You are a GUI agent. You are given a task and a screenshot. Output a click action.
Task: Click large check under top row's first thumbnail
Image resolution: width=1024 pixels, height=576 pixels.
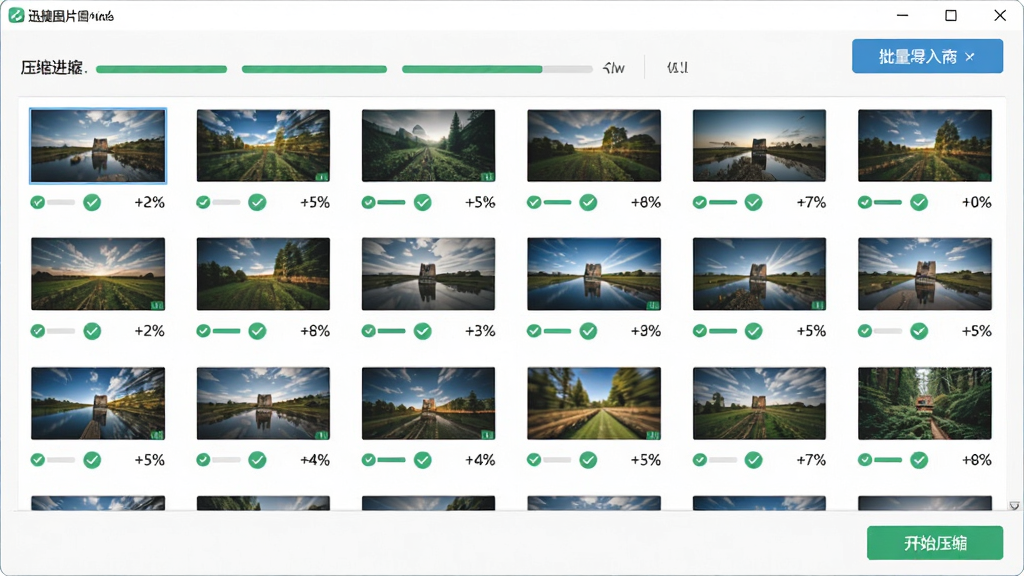coord(92,202)
